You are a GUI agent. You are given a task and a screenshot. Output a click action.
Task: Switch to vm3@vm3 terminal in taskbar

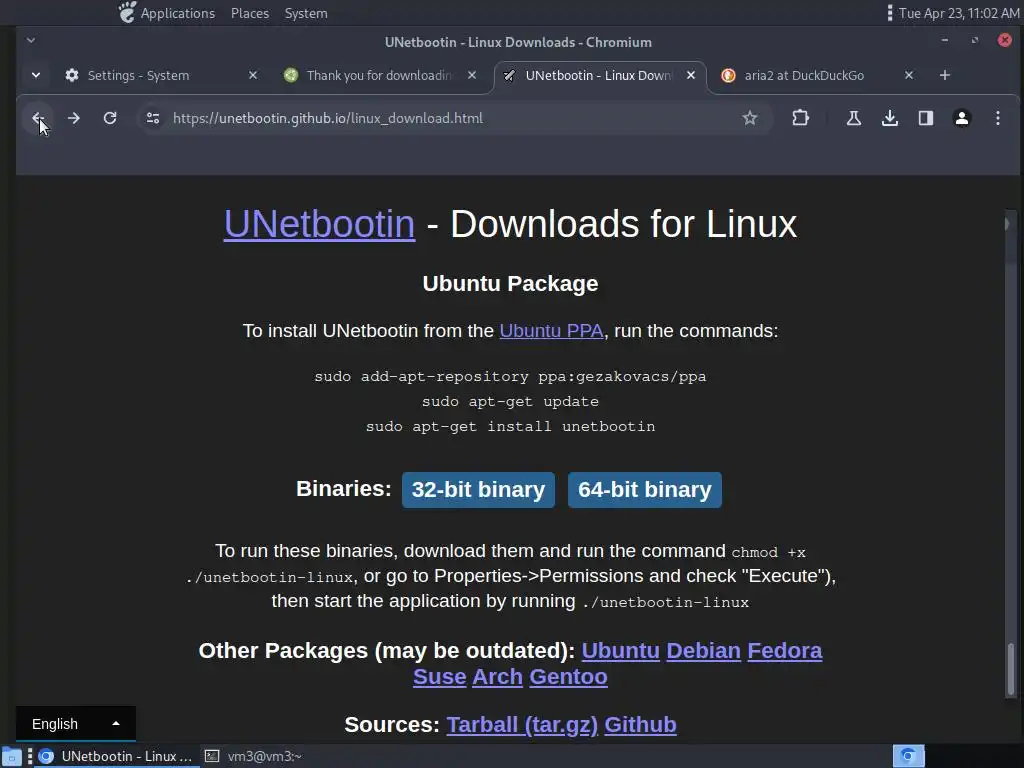tap(254, 756)
